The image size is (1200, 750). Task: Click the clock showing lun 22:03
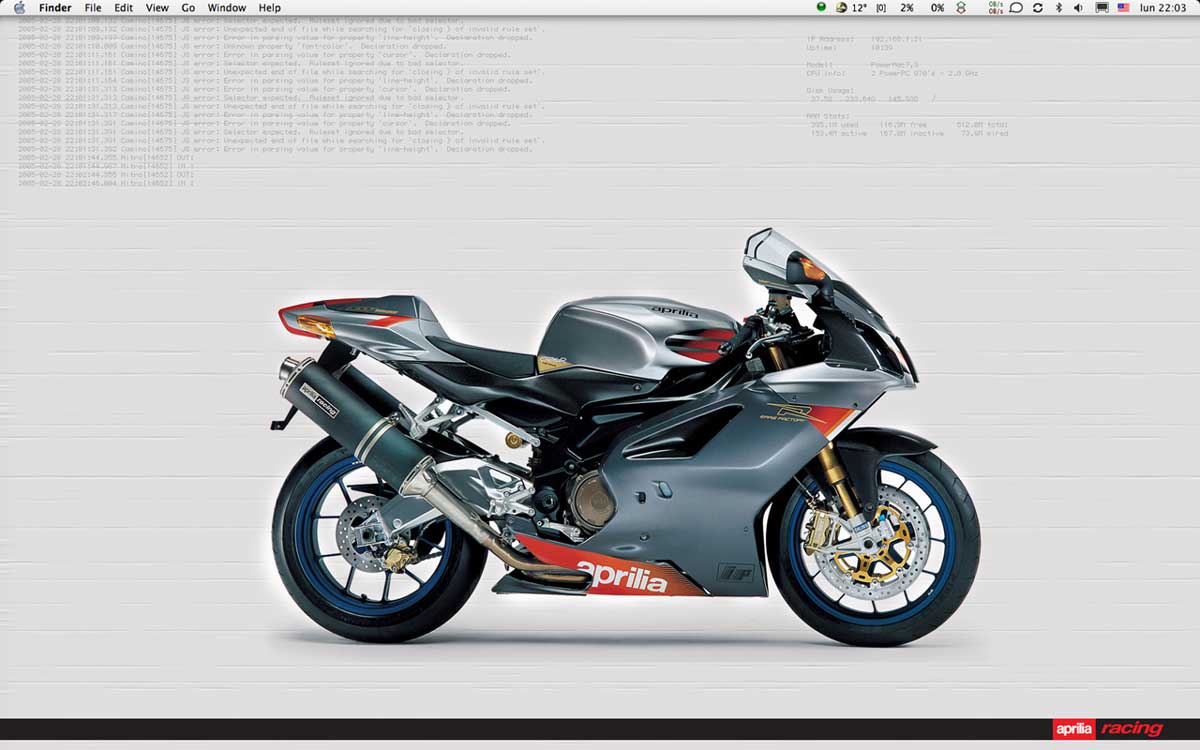pos(1162,7)
